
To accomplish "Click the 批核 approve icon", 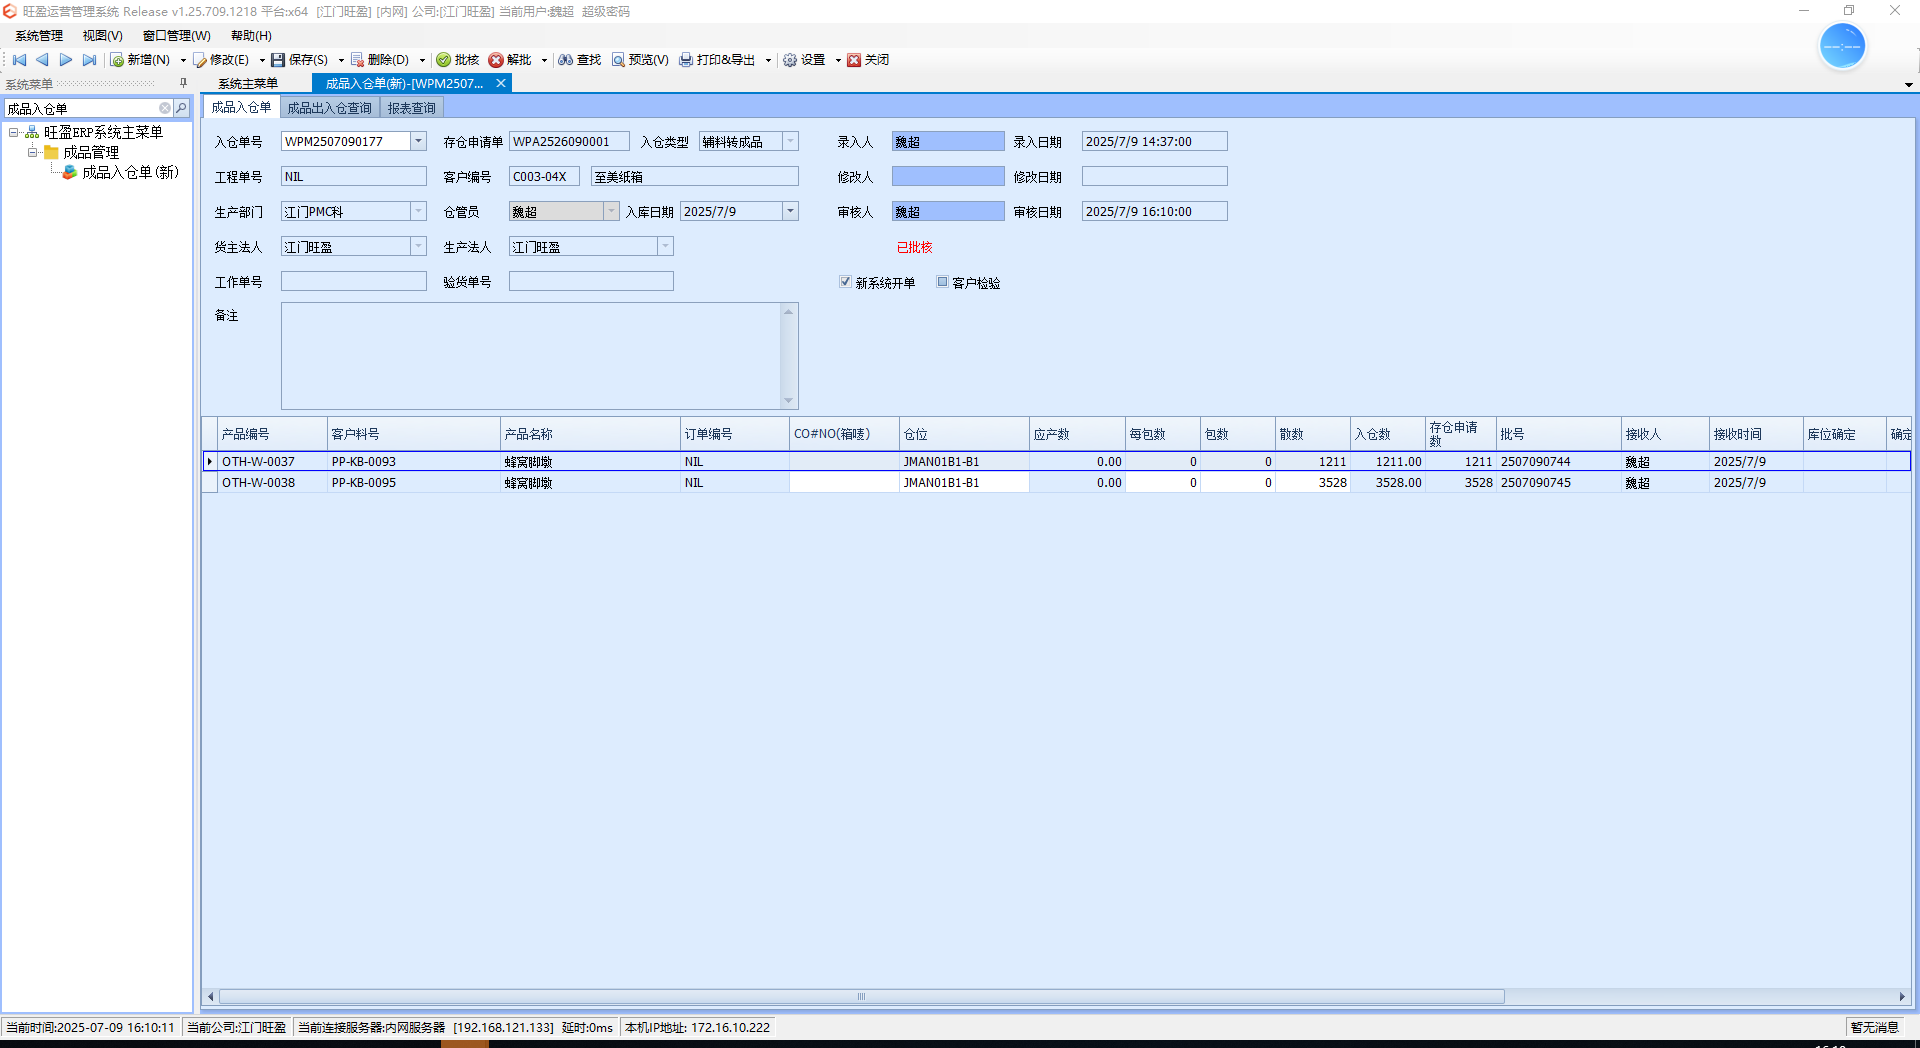I will [x=444, y=60].
